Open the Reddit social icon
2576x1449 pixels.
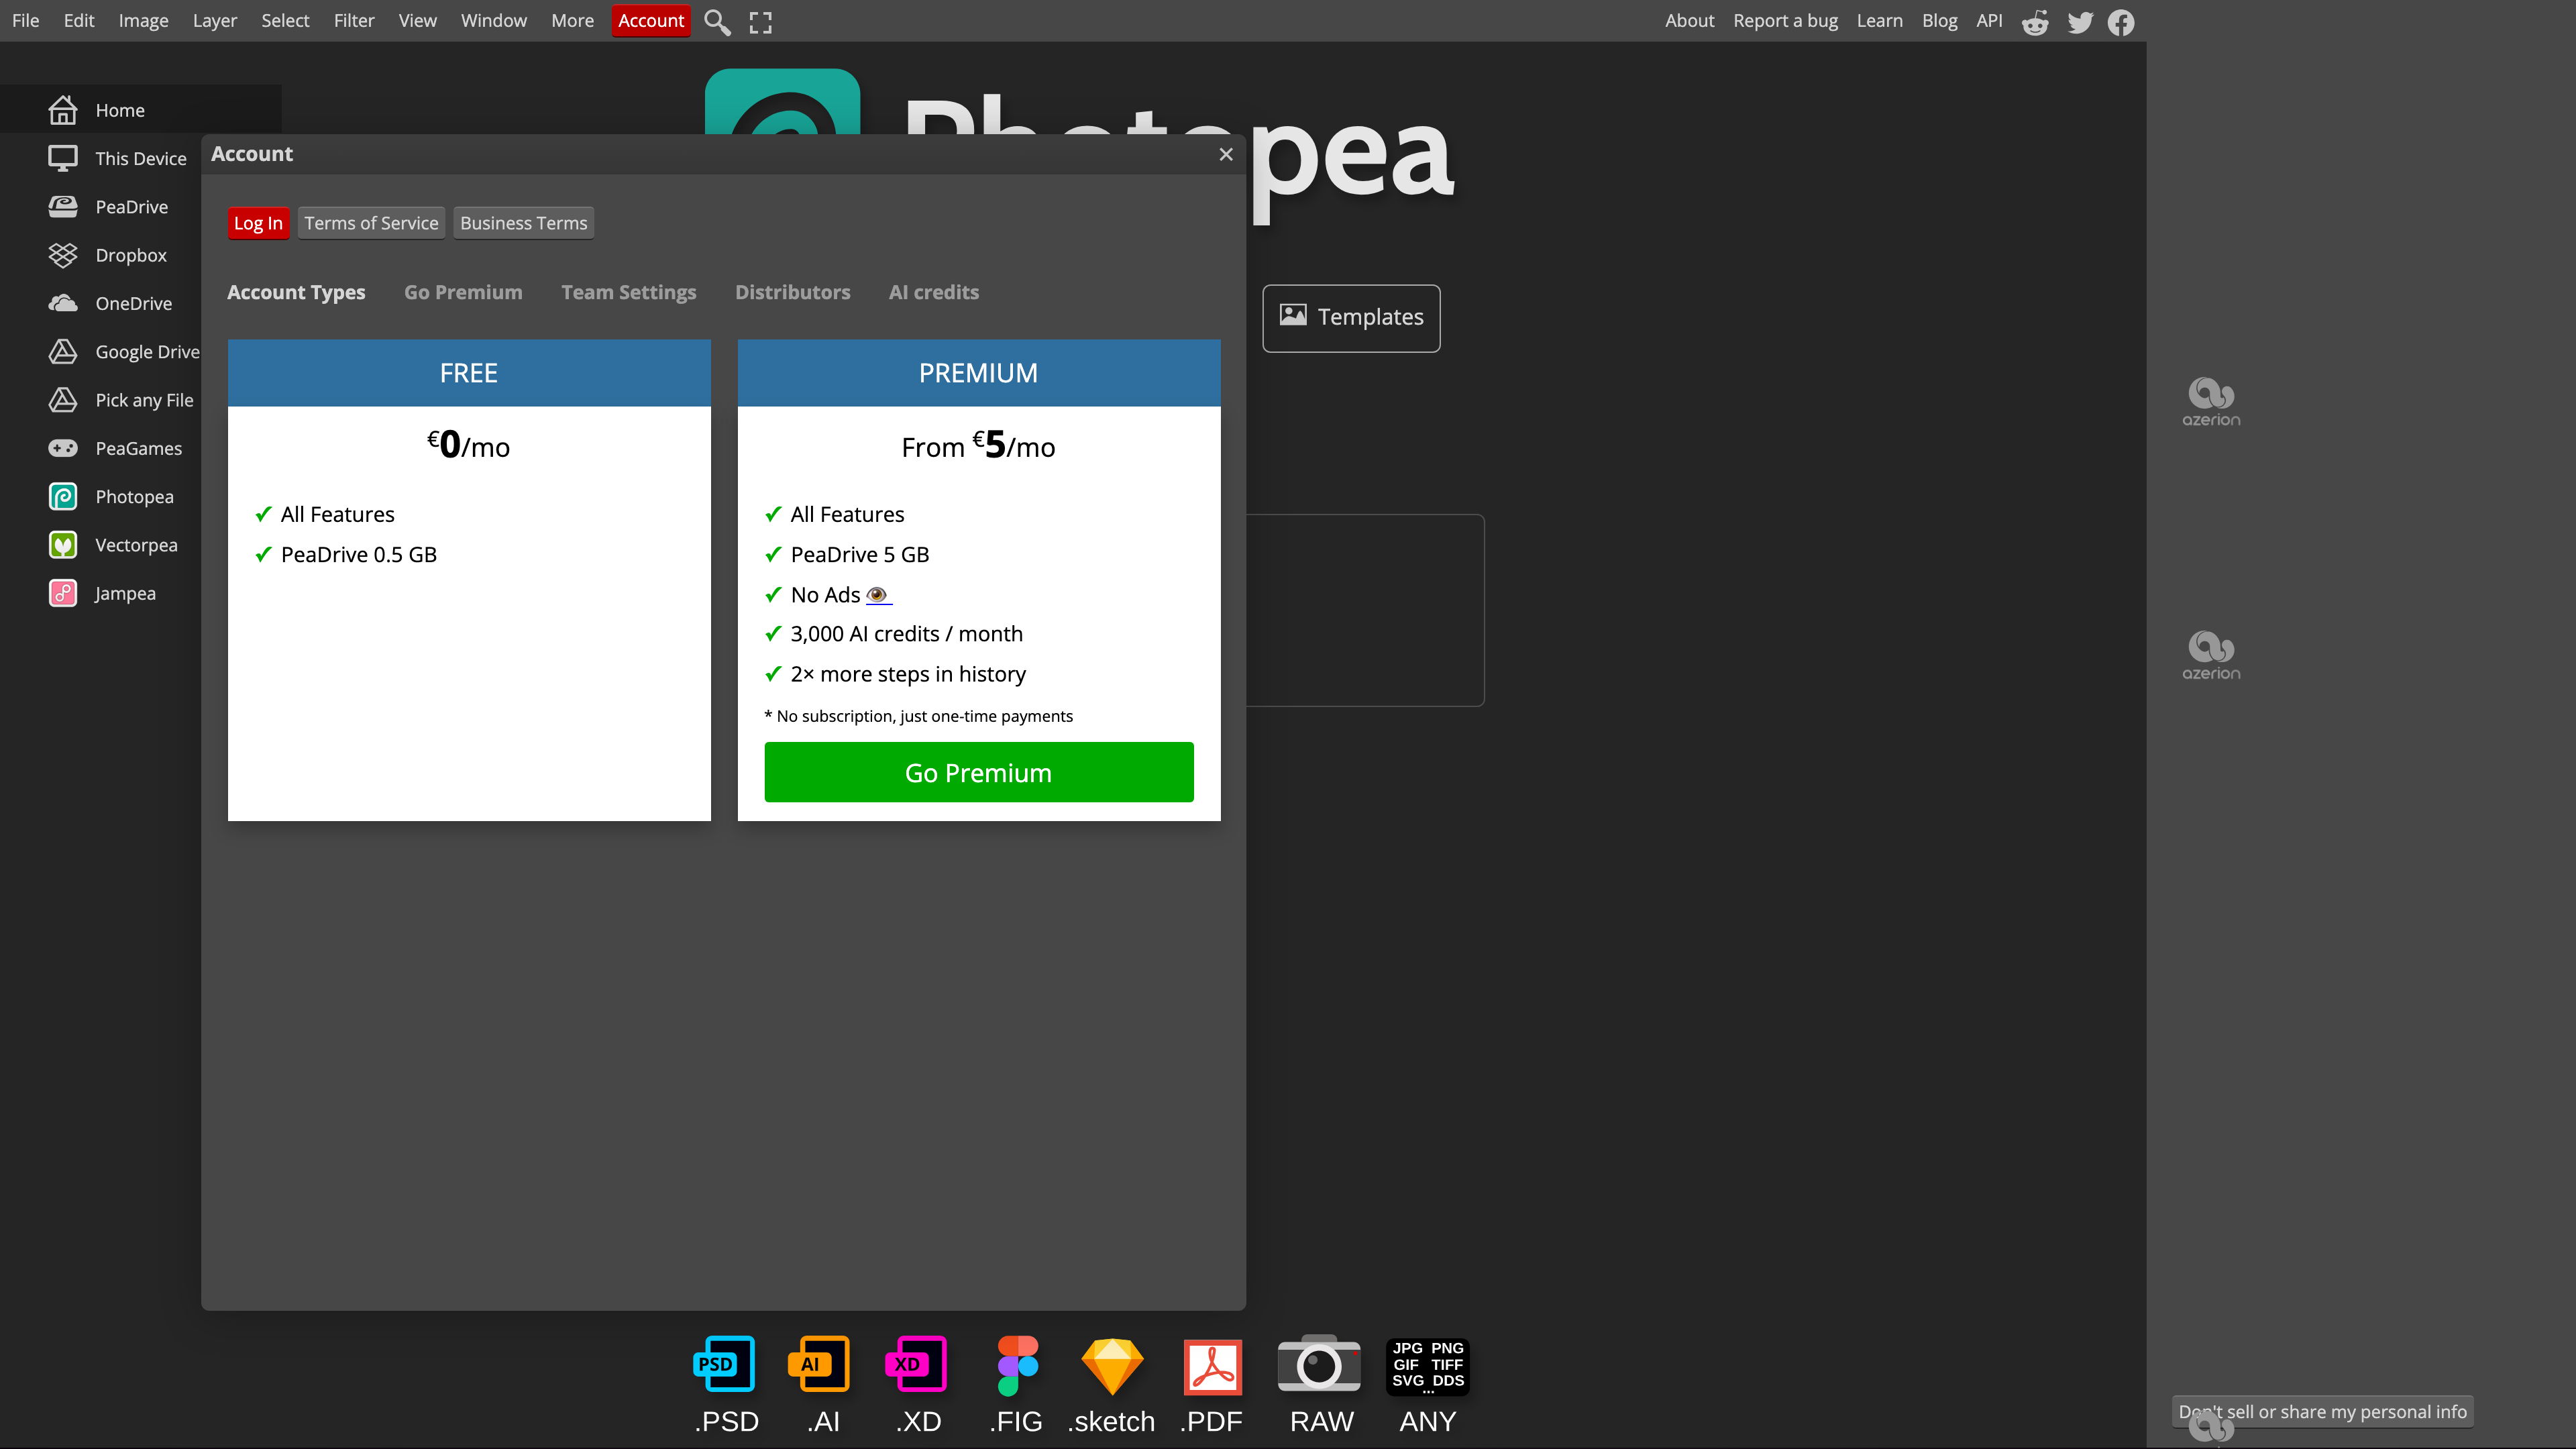[2035, 22]
